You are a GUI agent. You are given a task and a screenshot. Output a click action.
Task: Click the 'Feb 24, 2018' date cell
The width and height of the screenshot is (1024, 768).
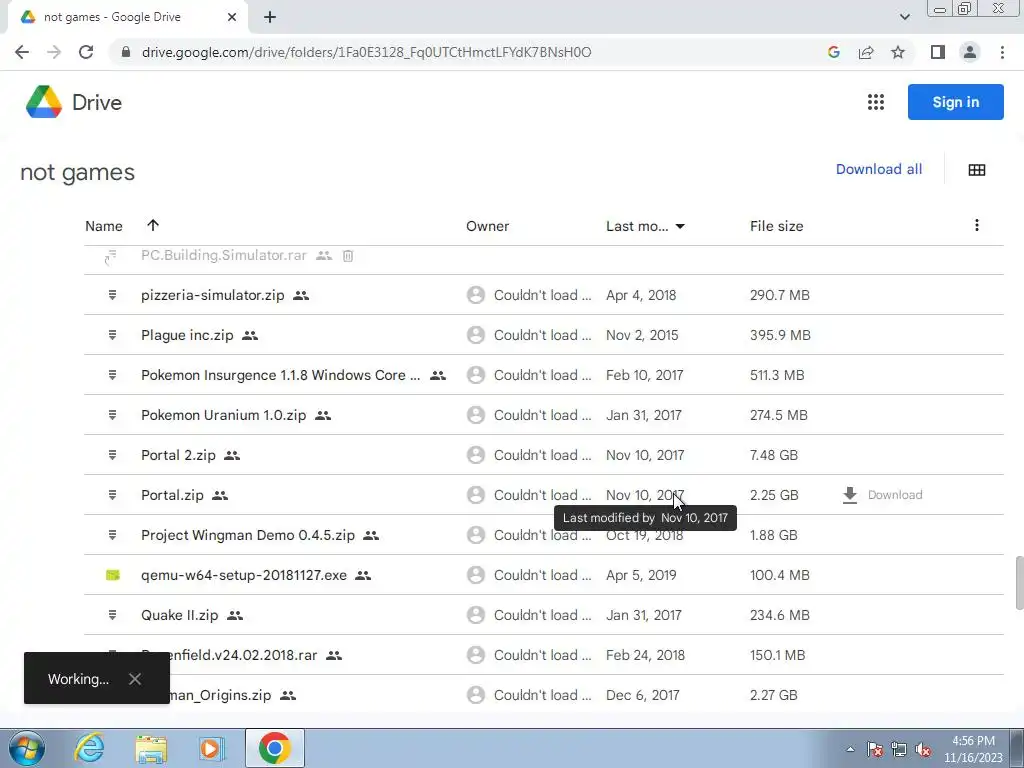point(645,655)
